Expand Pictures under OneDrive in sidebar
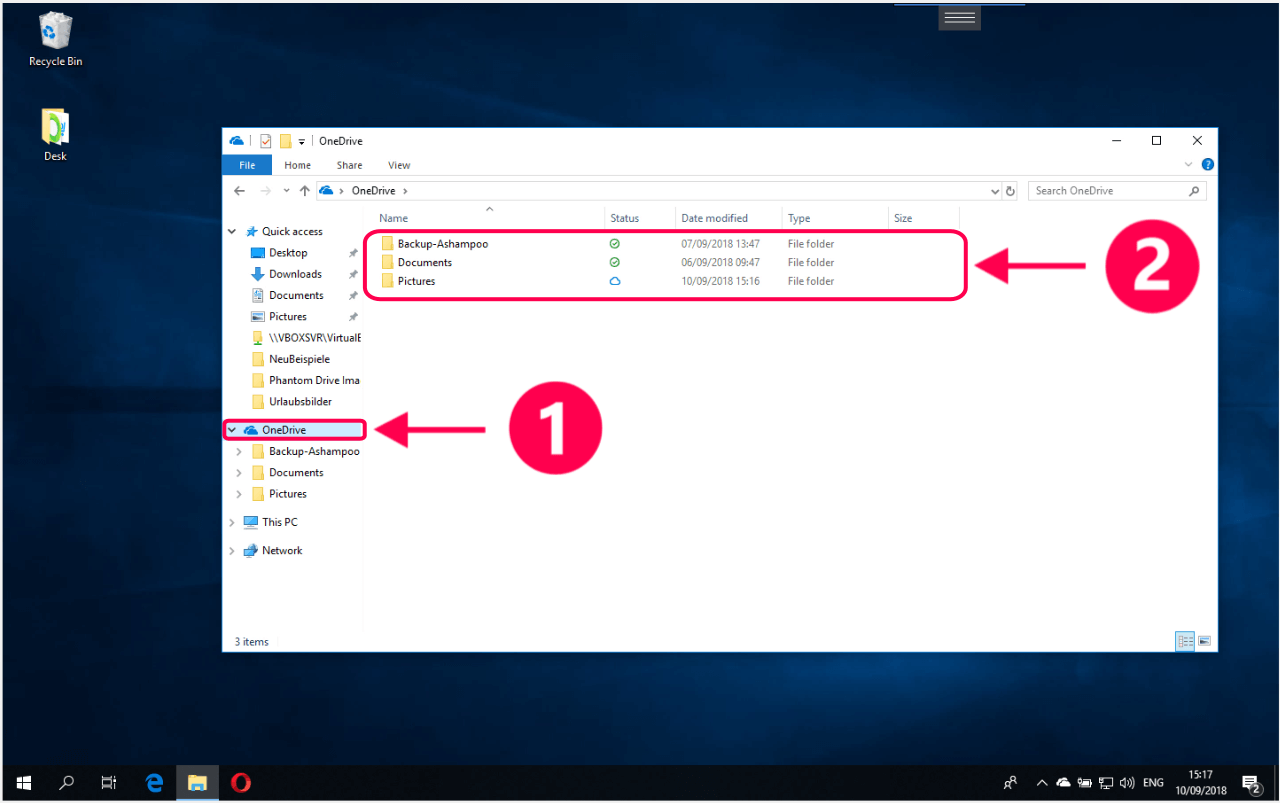 point(238,494)
